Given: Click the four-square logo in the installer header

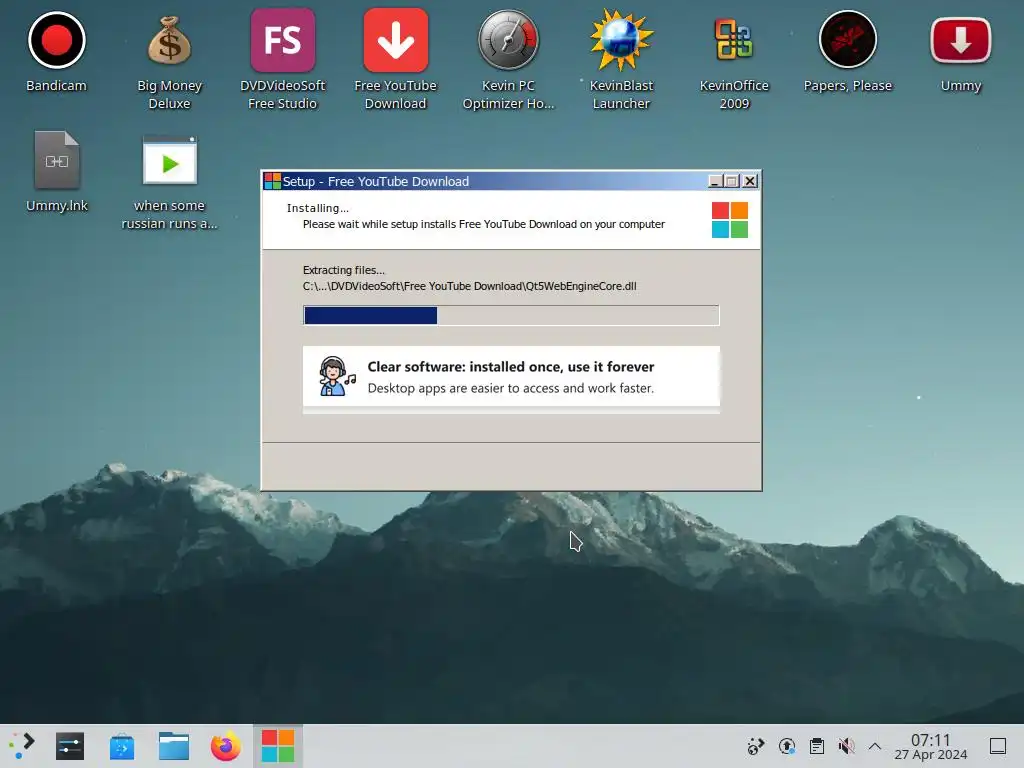Looking at the screenshot, I should pos(729,219).
